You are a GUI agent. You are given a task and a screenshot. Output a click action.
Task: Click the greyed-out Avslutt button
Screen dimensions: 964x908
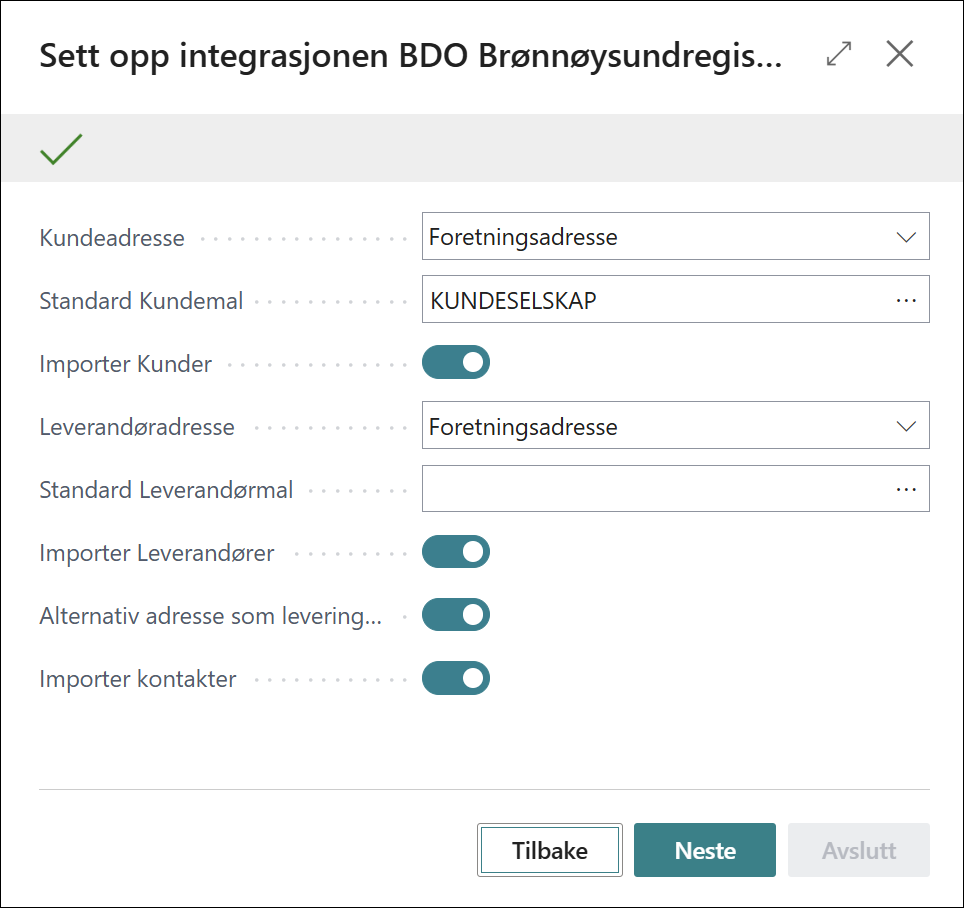[859, 851]
